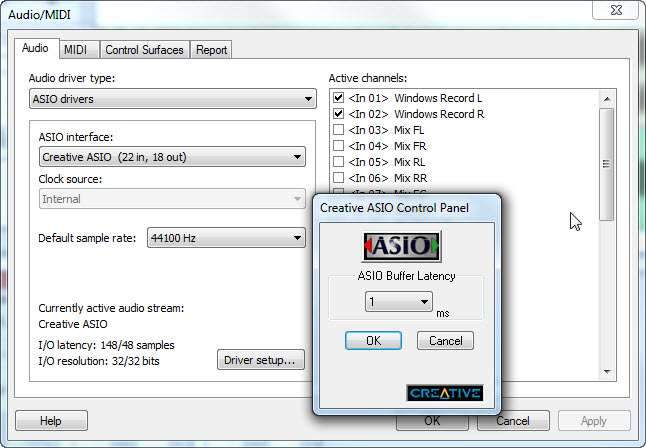Uncheck In 01 Windows Record L
646x448 pixels.
coord(338,98)
